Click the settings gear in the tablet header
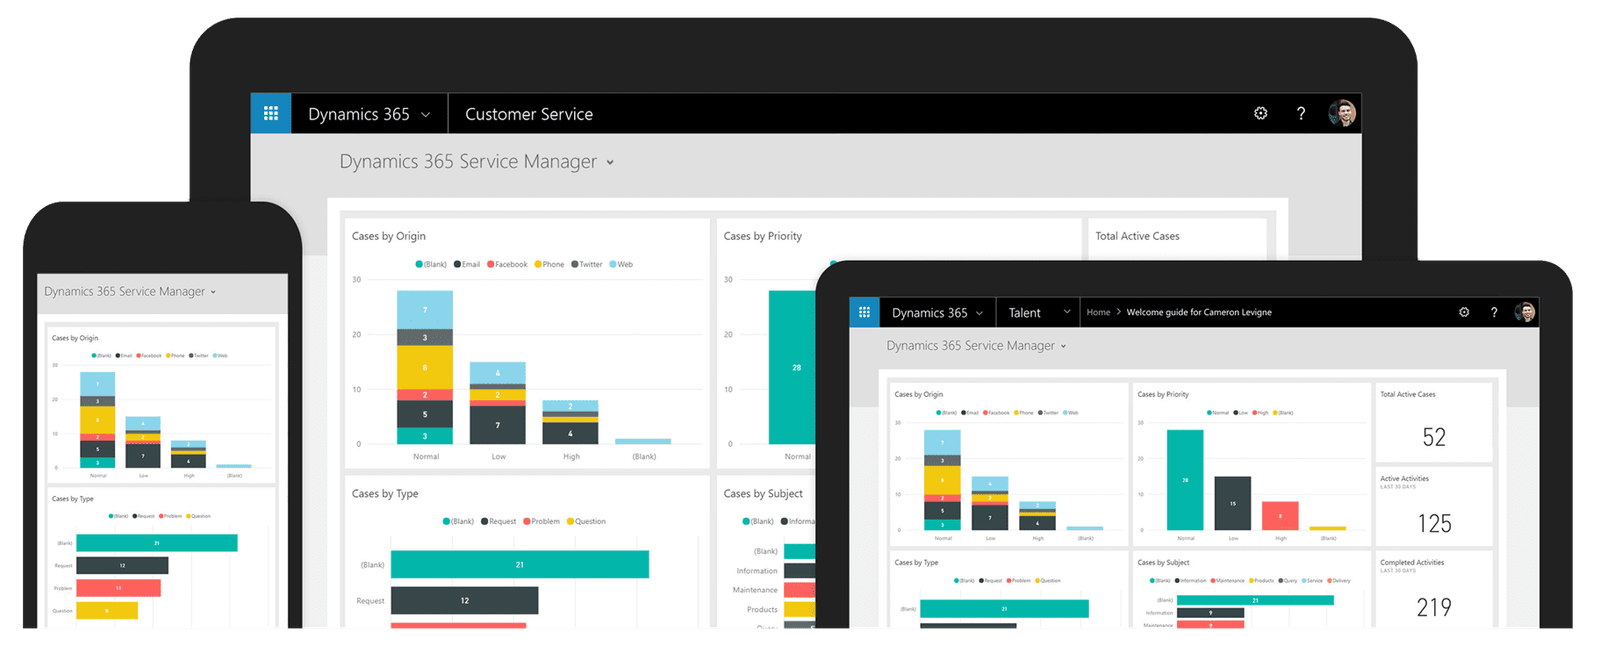The width and height of the screenshot is (1600, 653). point(1464,312)
